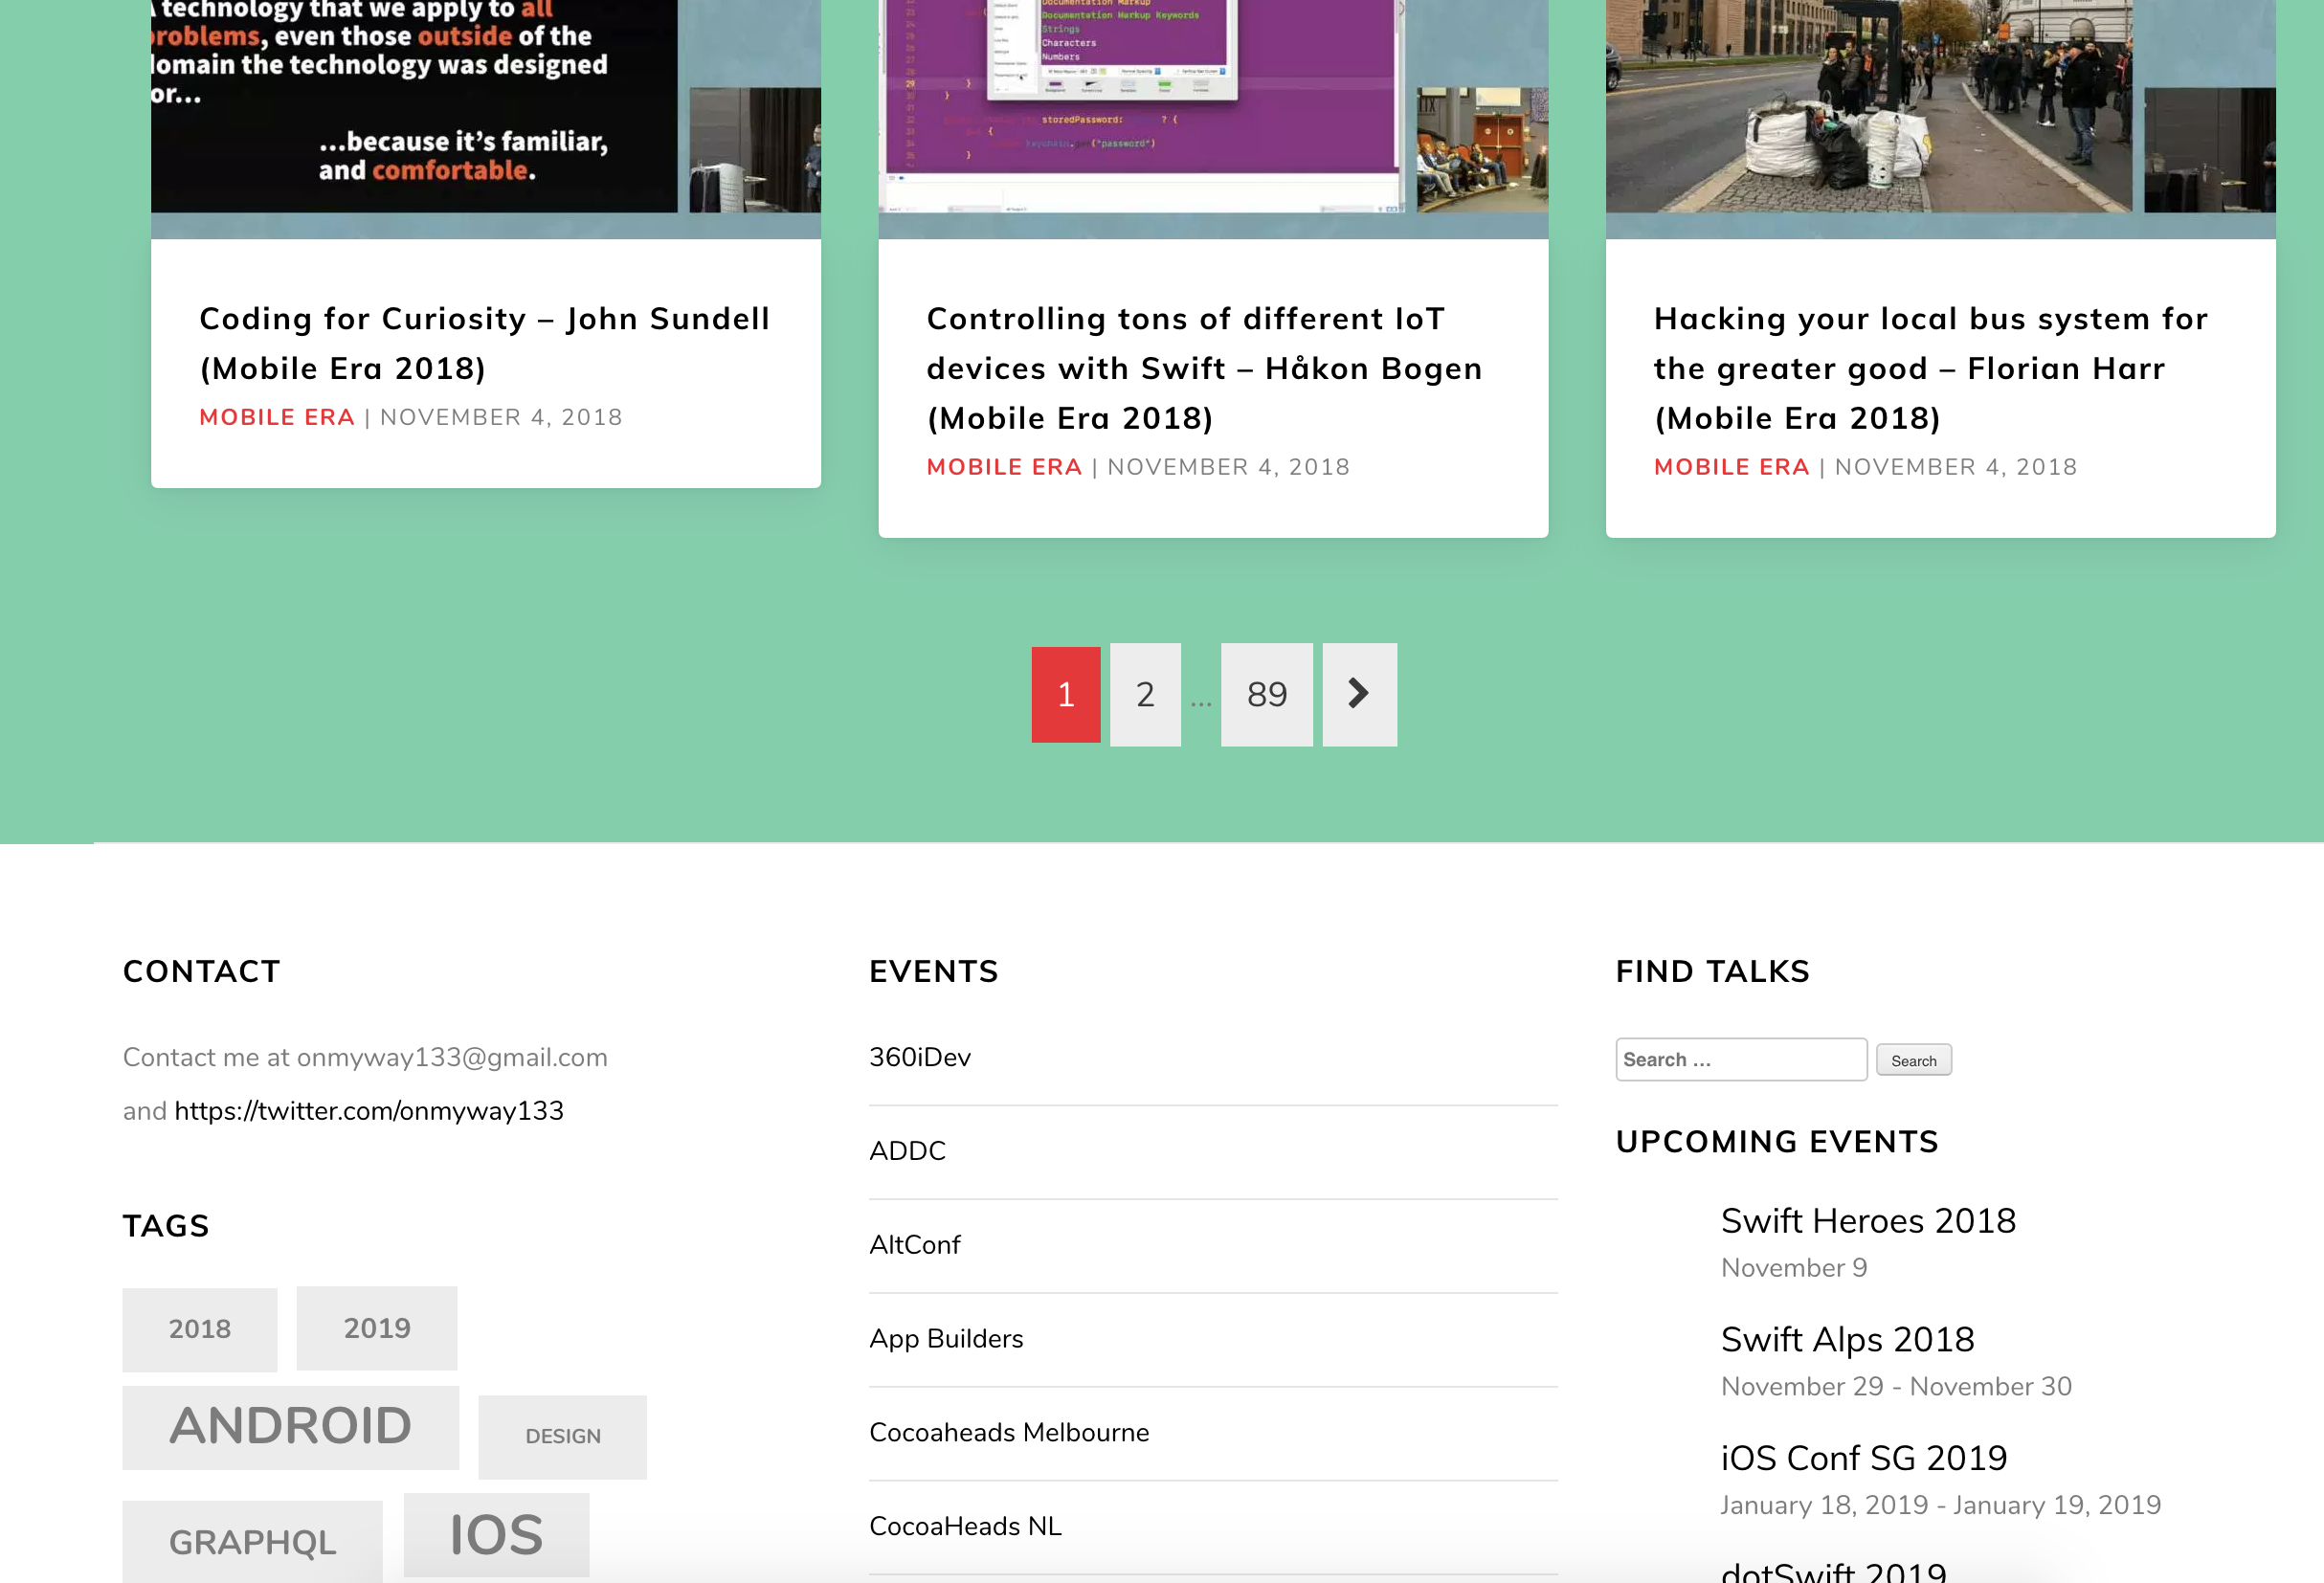Screen dimensions: 2324x1583
Task: Select the ANDROID tag
Action: coord(289,1426)
